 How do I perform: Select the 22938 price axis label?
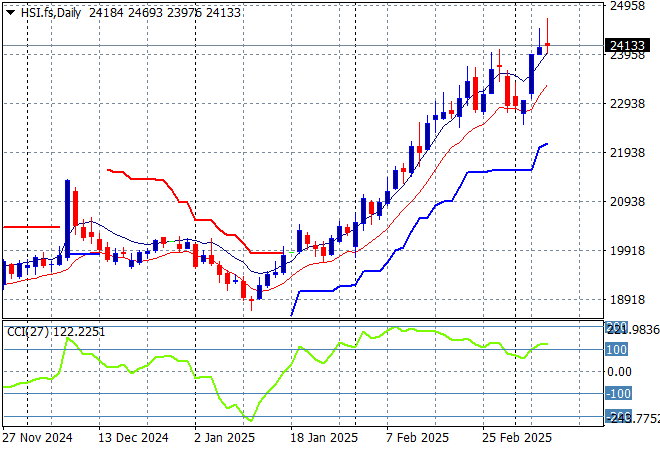626,104
